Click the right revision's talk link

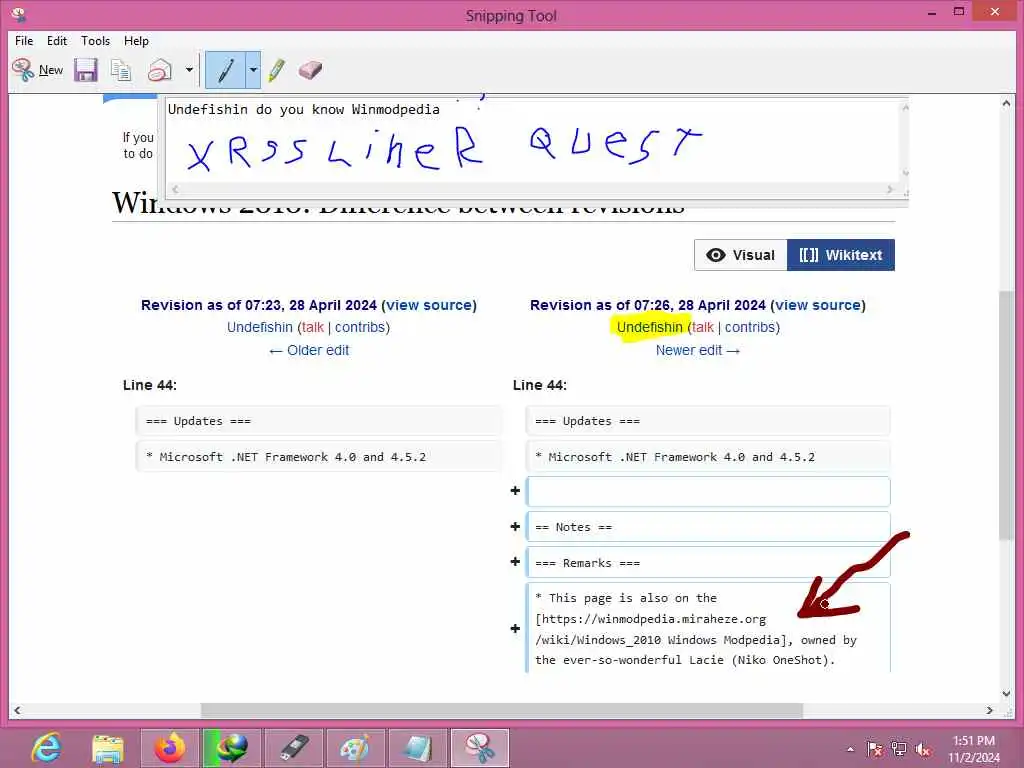(x=703, y=327)
